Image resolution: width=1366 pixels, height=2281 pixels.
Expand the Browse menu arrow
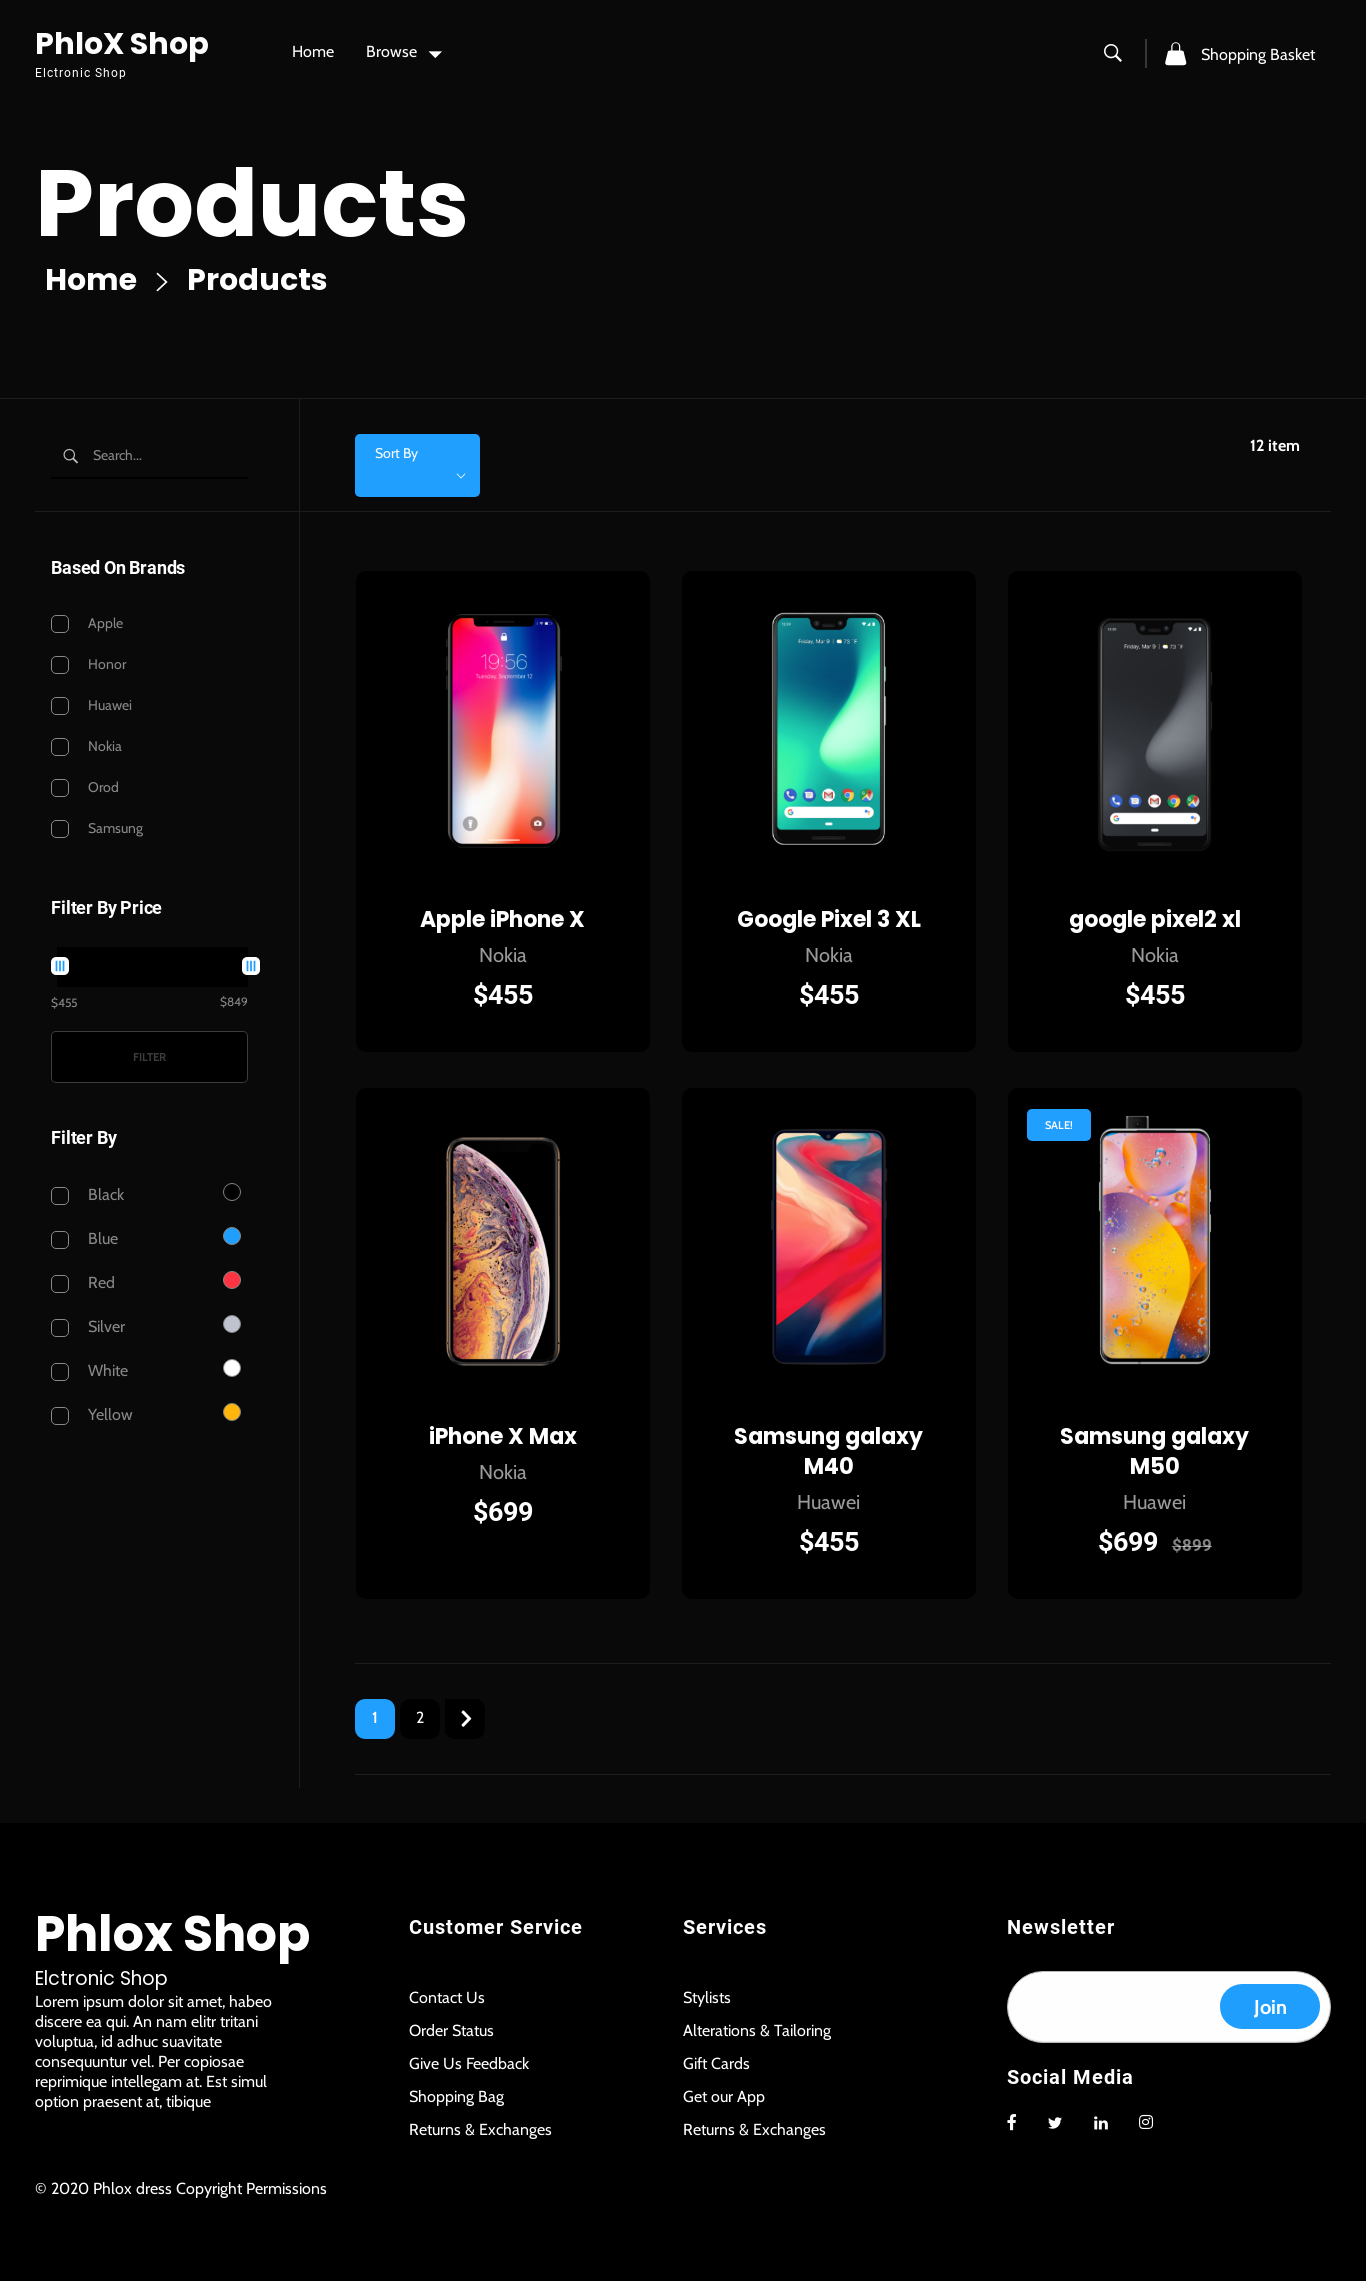pyautogui.click(x=435, y=54)
